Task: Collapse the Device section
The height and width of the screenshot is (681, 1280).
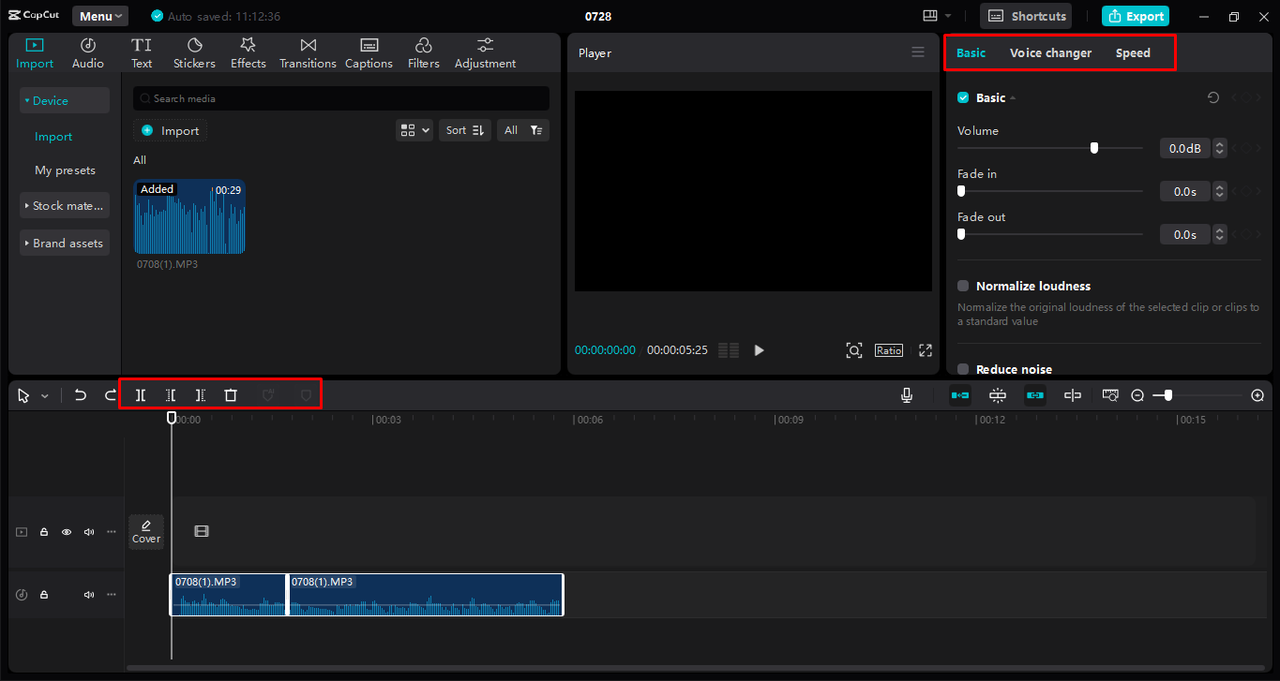Action: [65, 100]
